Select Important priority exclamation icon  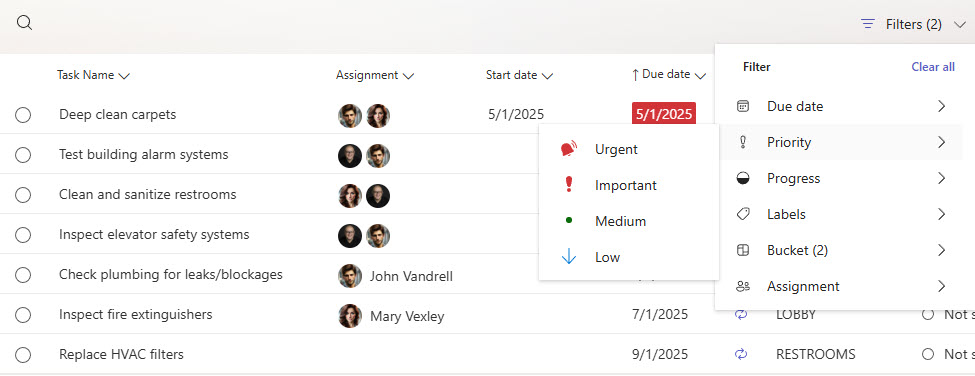pos(568,185)
